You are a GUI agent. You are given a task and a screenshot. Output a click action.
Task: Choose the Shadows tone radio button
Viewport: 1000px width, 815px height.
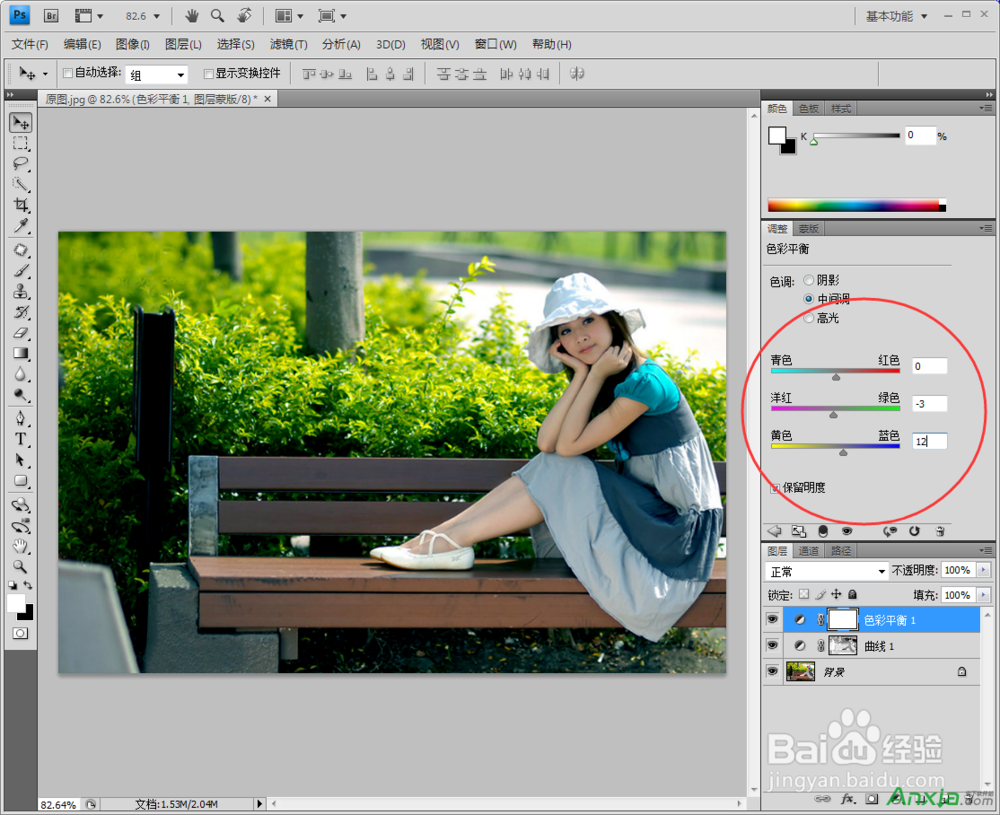tap(809, 280)
